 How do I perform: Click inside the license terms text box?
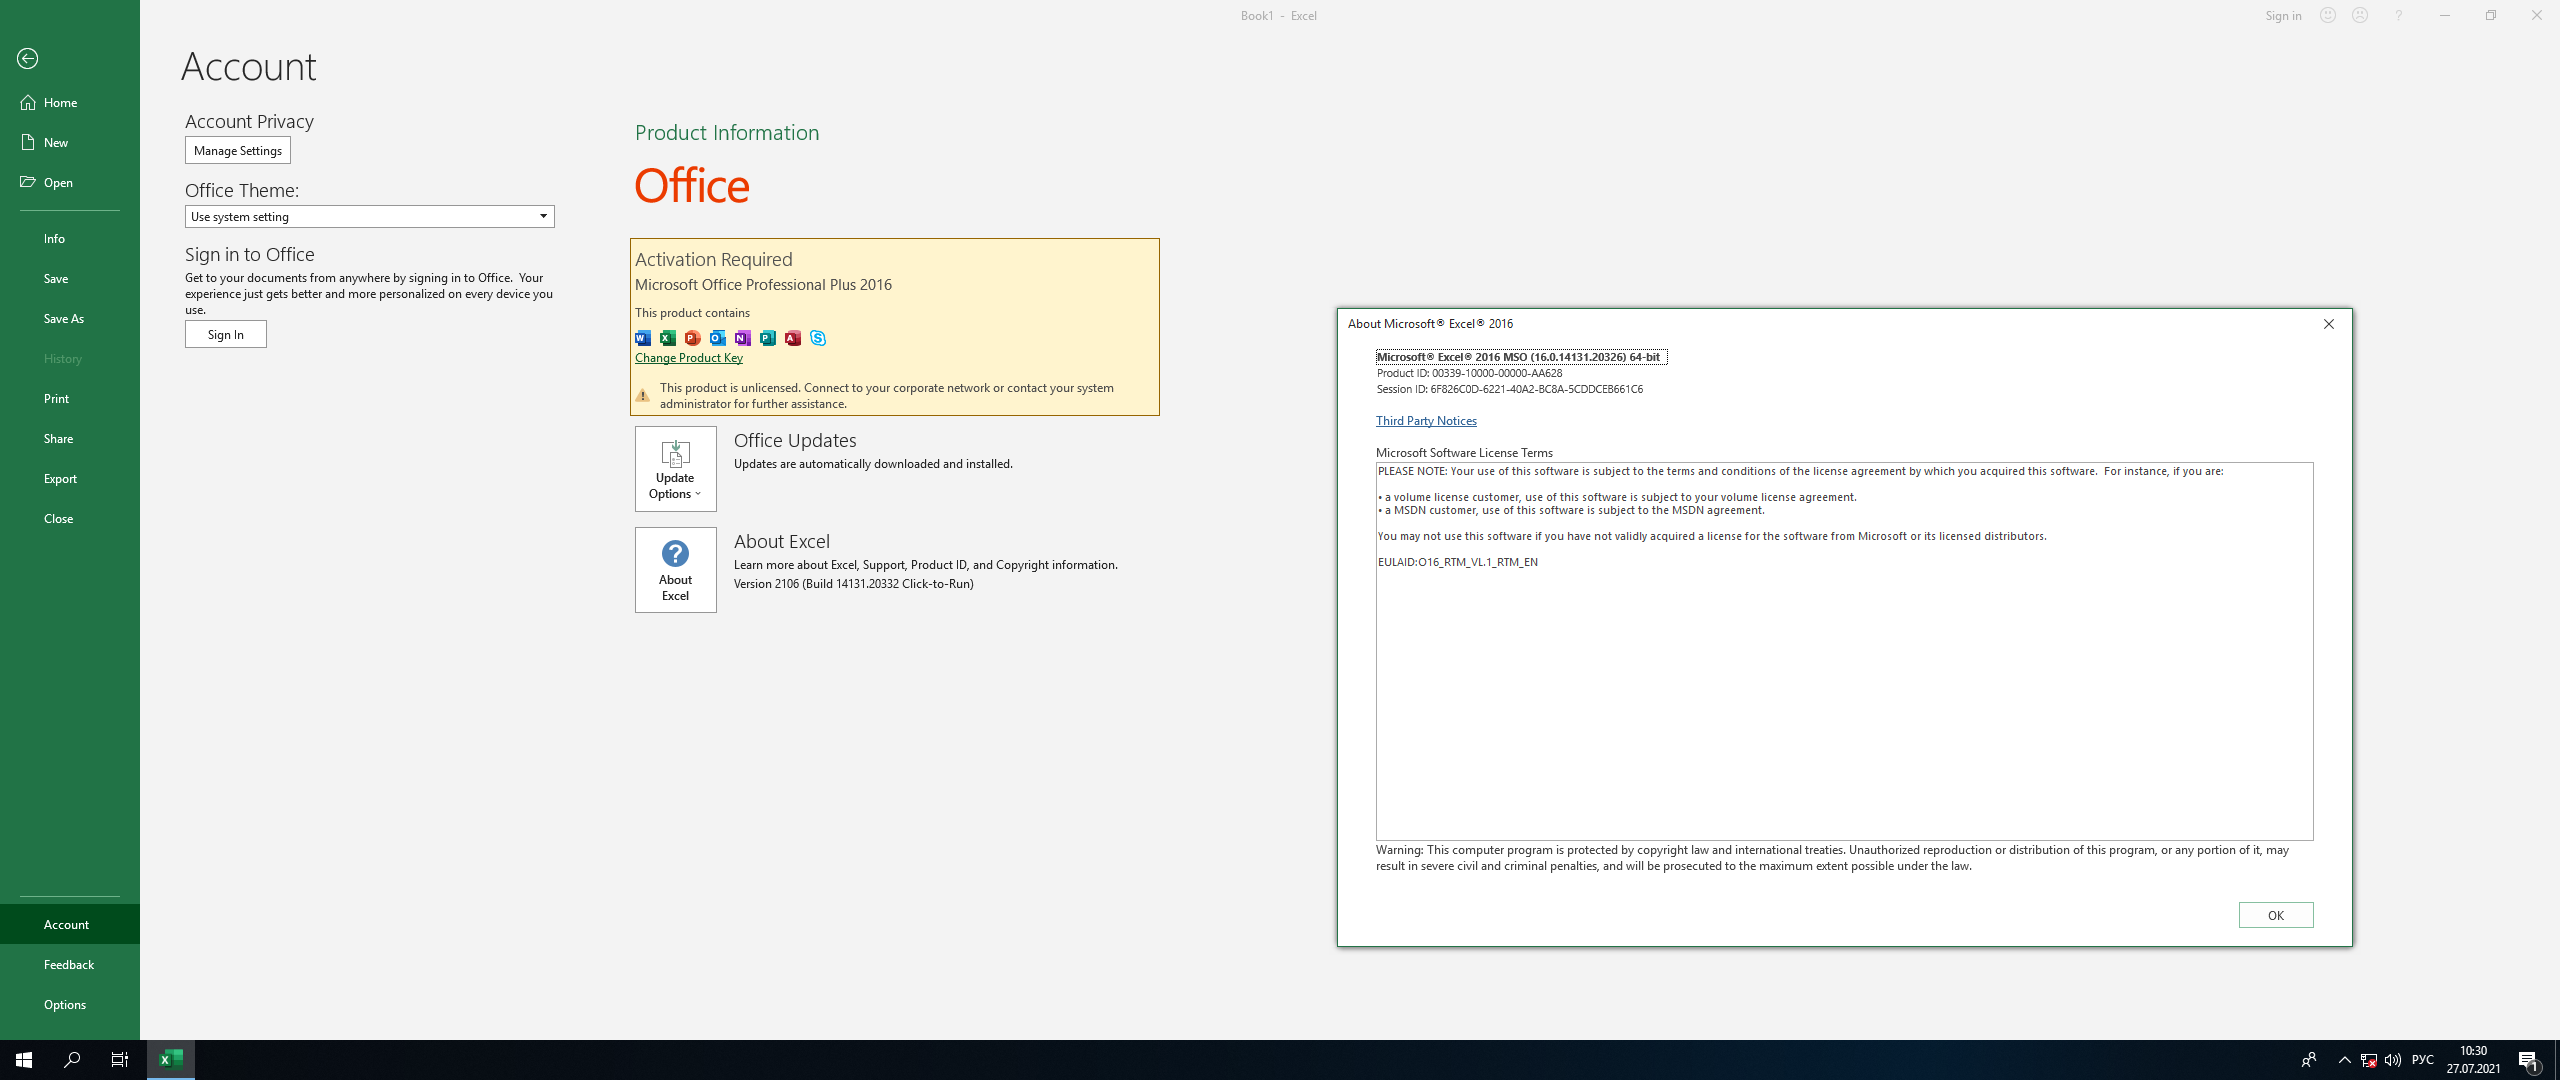click(x=1844, y=651)
